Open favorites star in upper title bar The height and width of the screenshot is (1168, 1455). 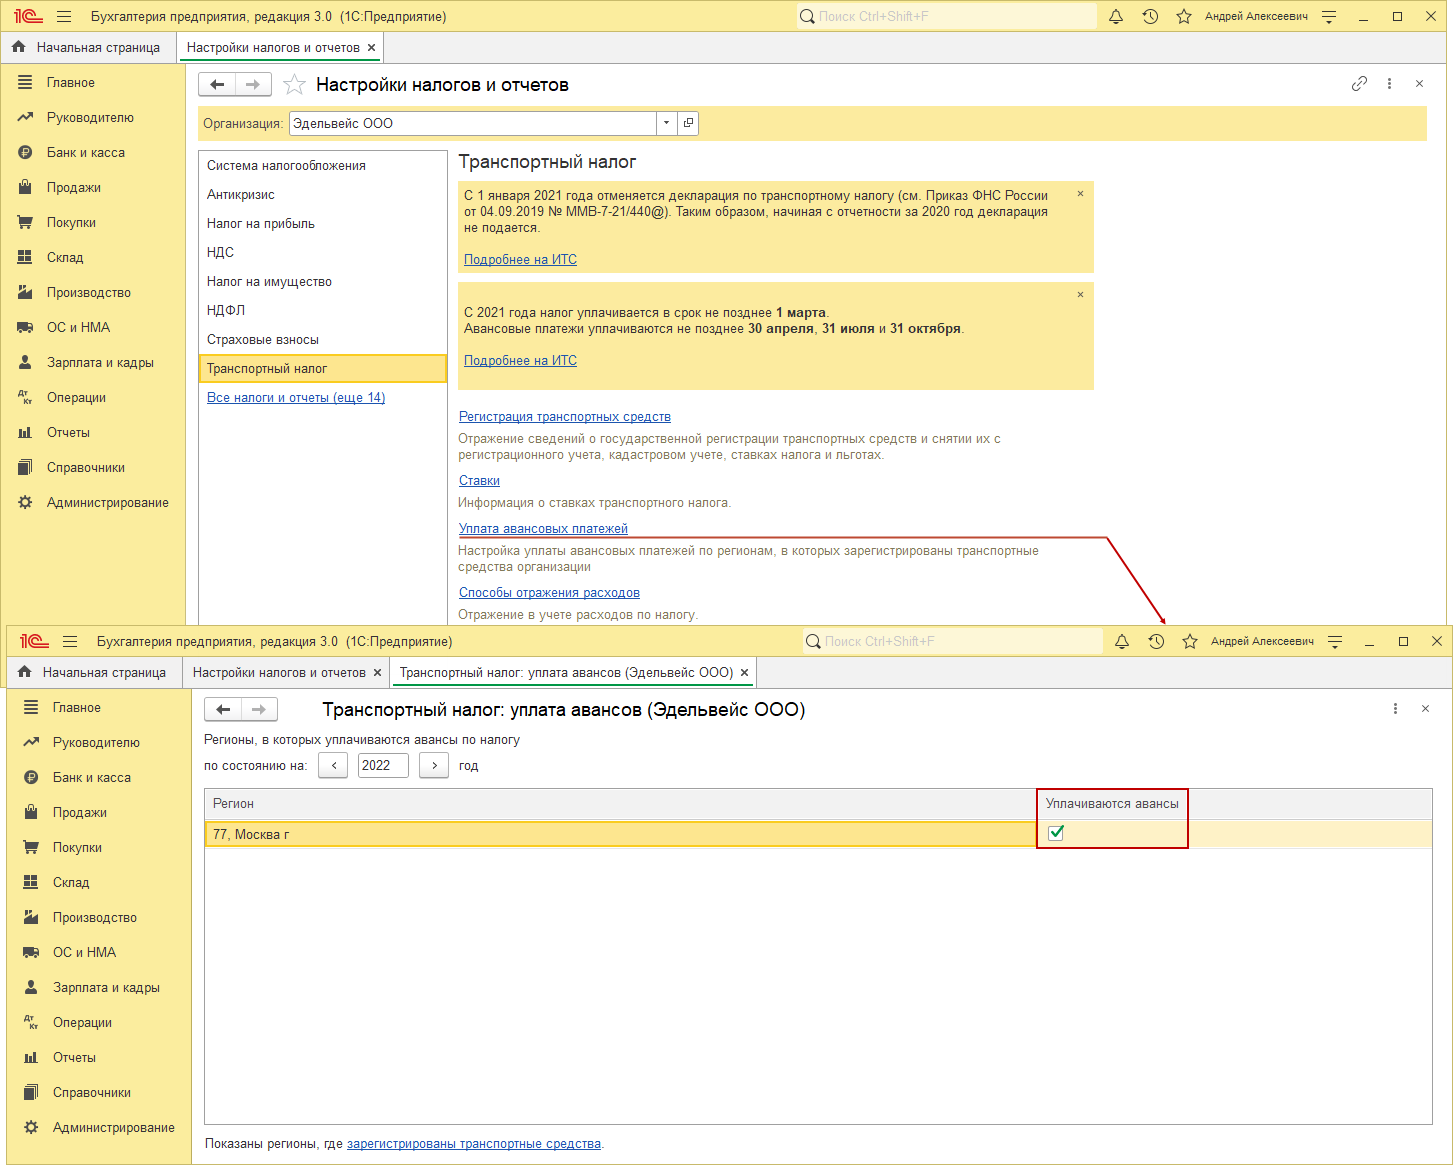(x=1184, y=17)
